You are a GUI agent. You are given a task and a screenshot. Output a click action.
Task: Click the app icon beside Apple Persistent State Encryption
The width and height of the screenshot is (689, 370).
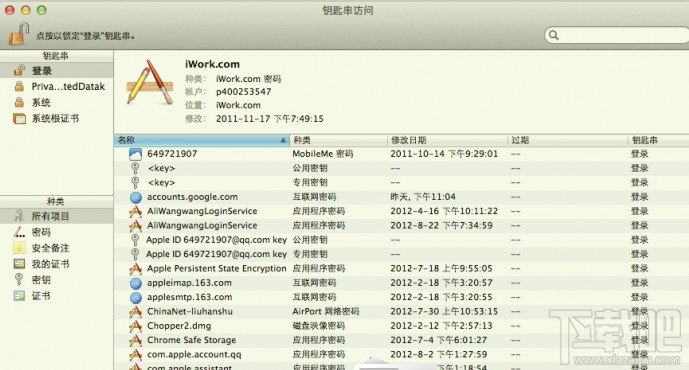click(x=135, y=268)
